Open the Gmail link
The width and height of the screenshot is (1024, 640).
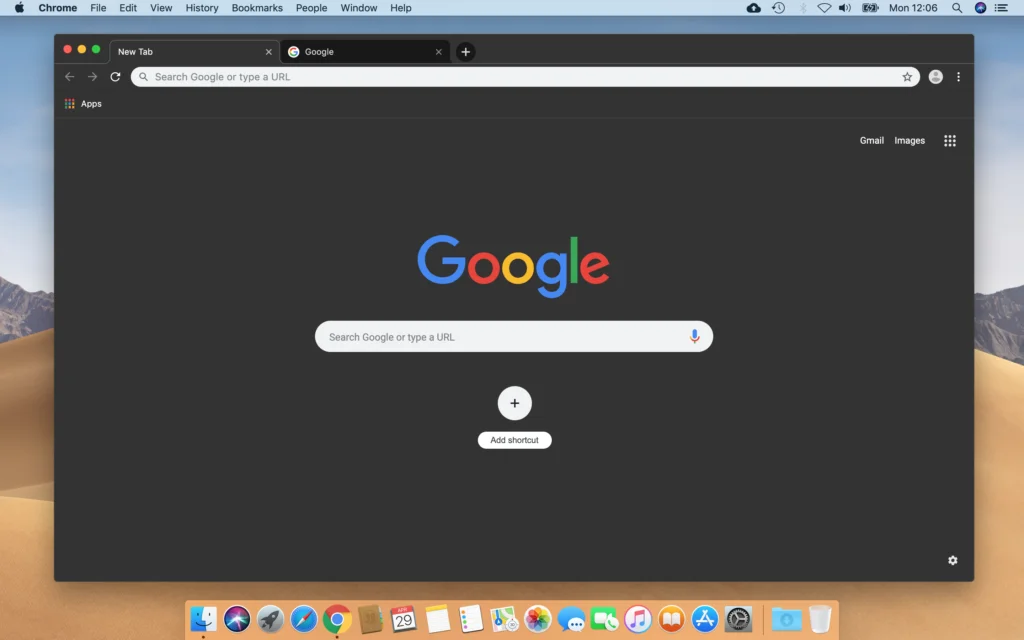[871, 140]
